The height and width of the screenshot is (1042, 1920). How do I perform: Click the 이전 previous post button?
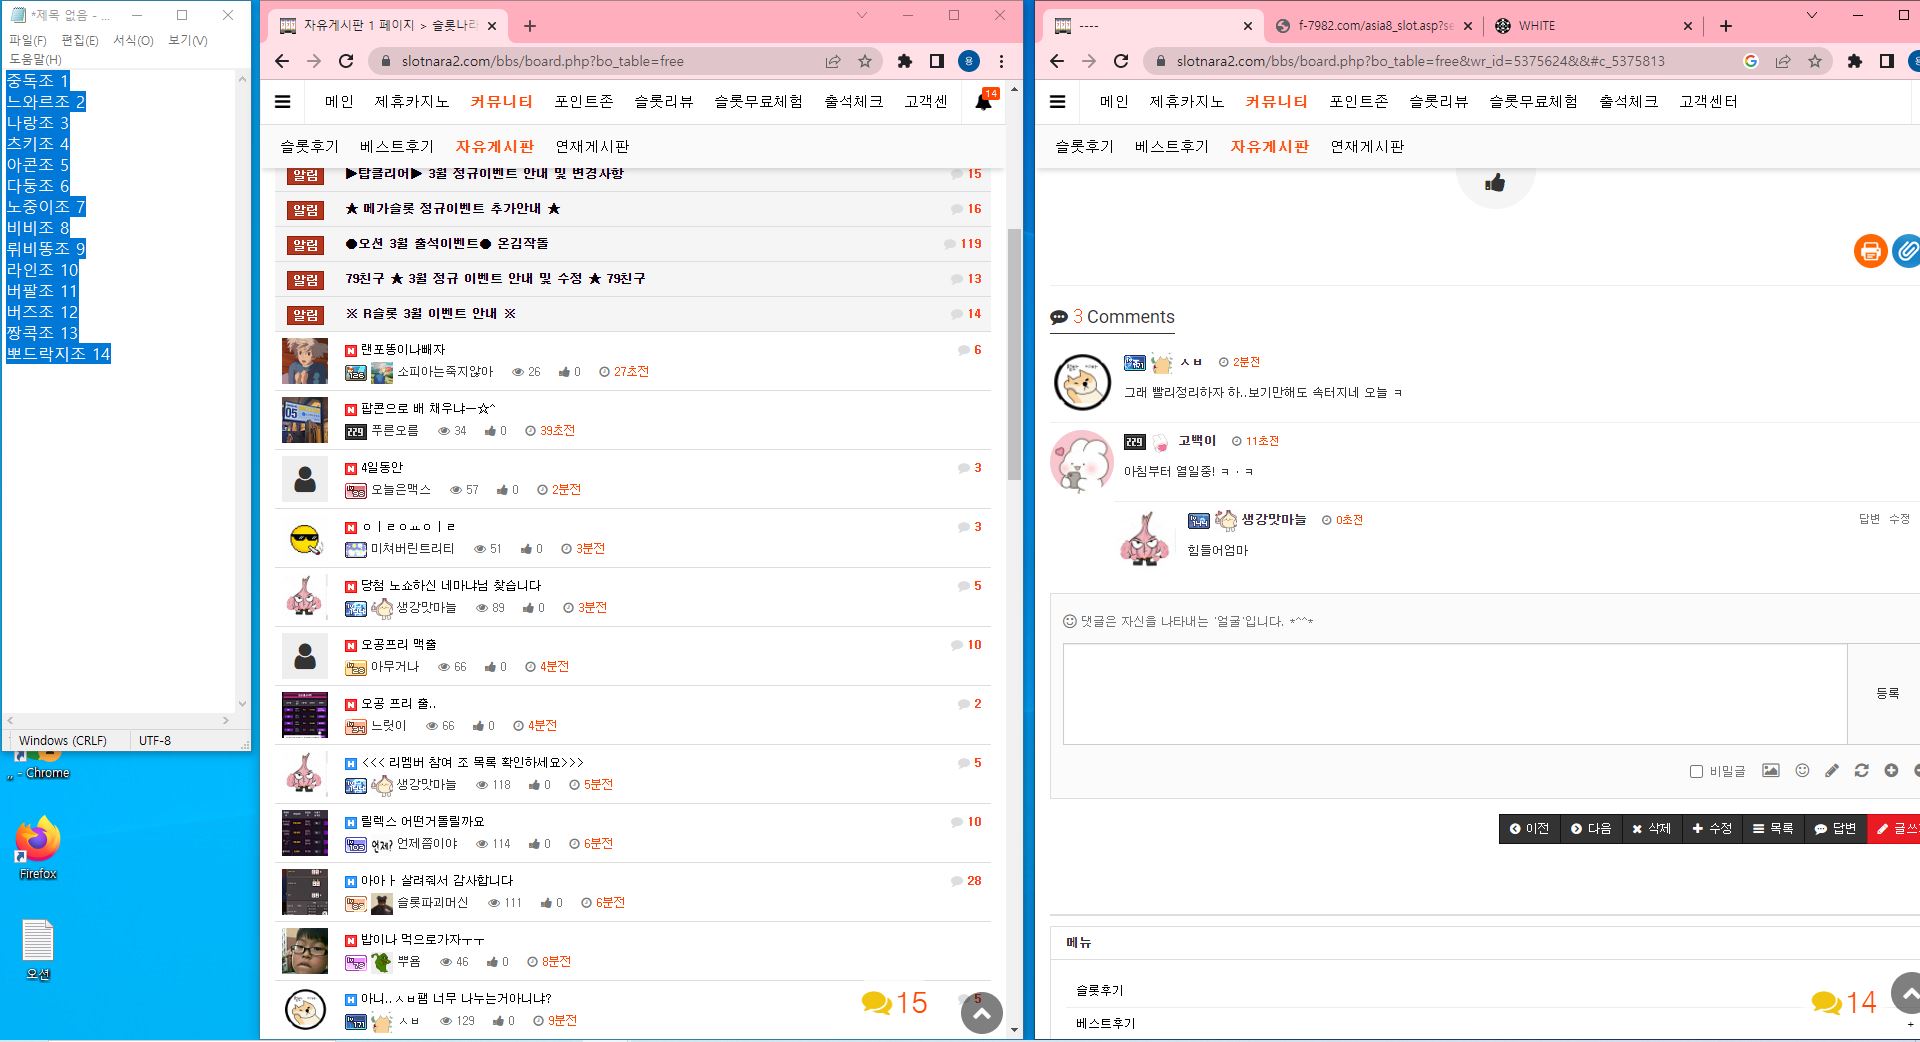[x=1529, y=828]
